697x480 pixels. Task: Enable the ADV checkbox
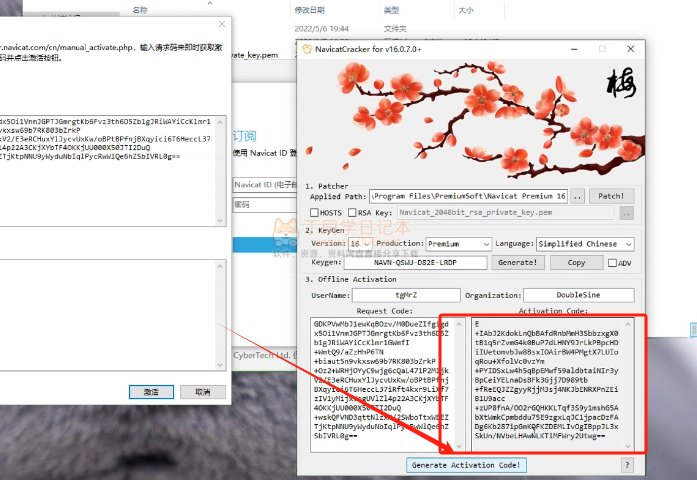click(612, 263)
